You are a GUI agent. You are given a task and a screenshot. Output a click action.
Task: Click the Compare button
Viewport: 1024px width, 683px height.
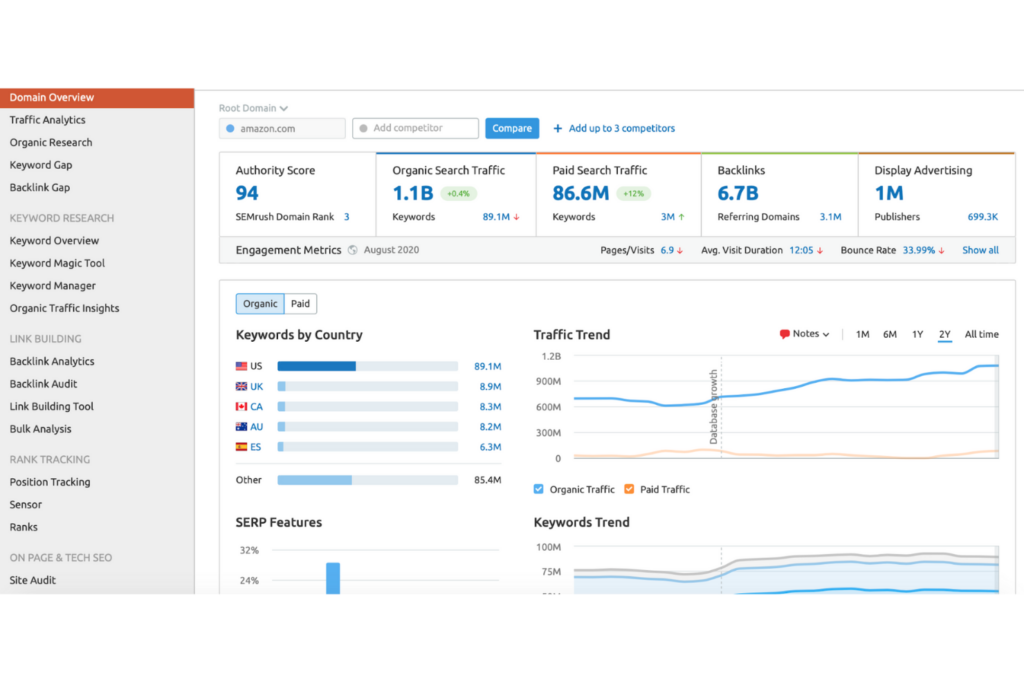coord(511,128)
